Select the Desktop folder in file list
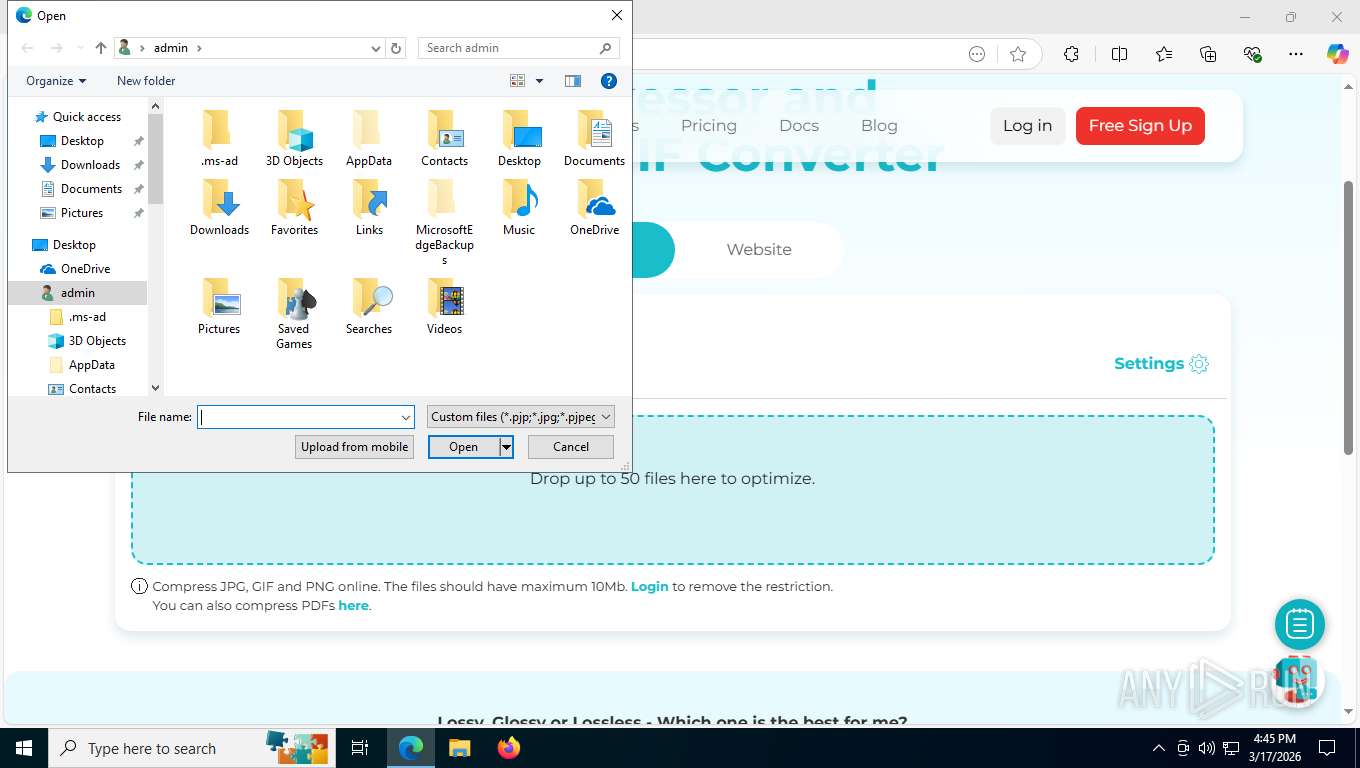 (x=519, y=138)
